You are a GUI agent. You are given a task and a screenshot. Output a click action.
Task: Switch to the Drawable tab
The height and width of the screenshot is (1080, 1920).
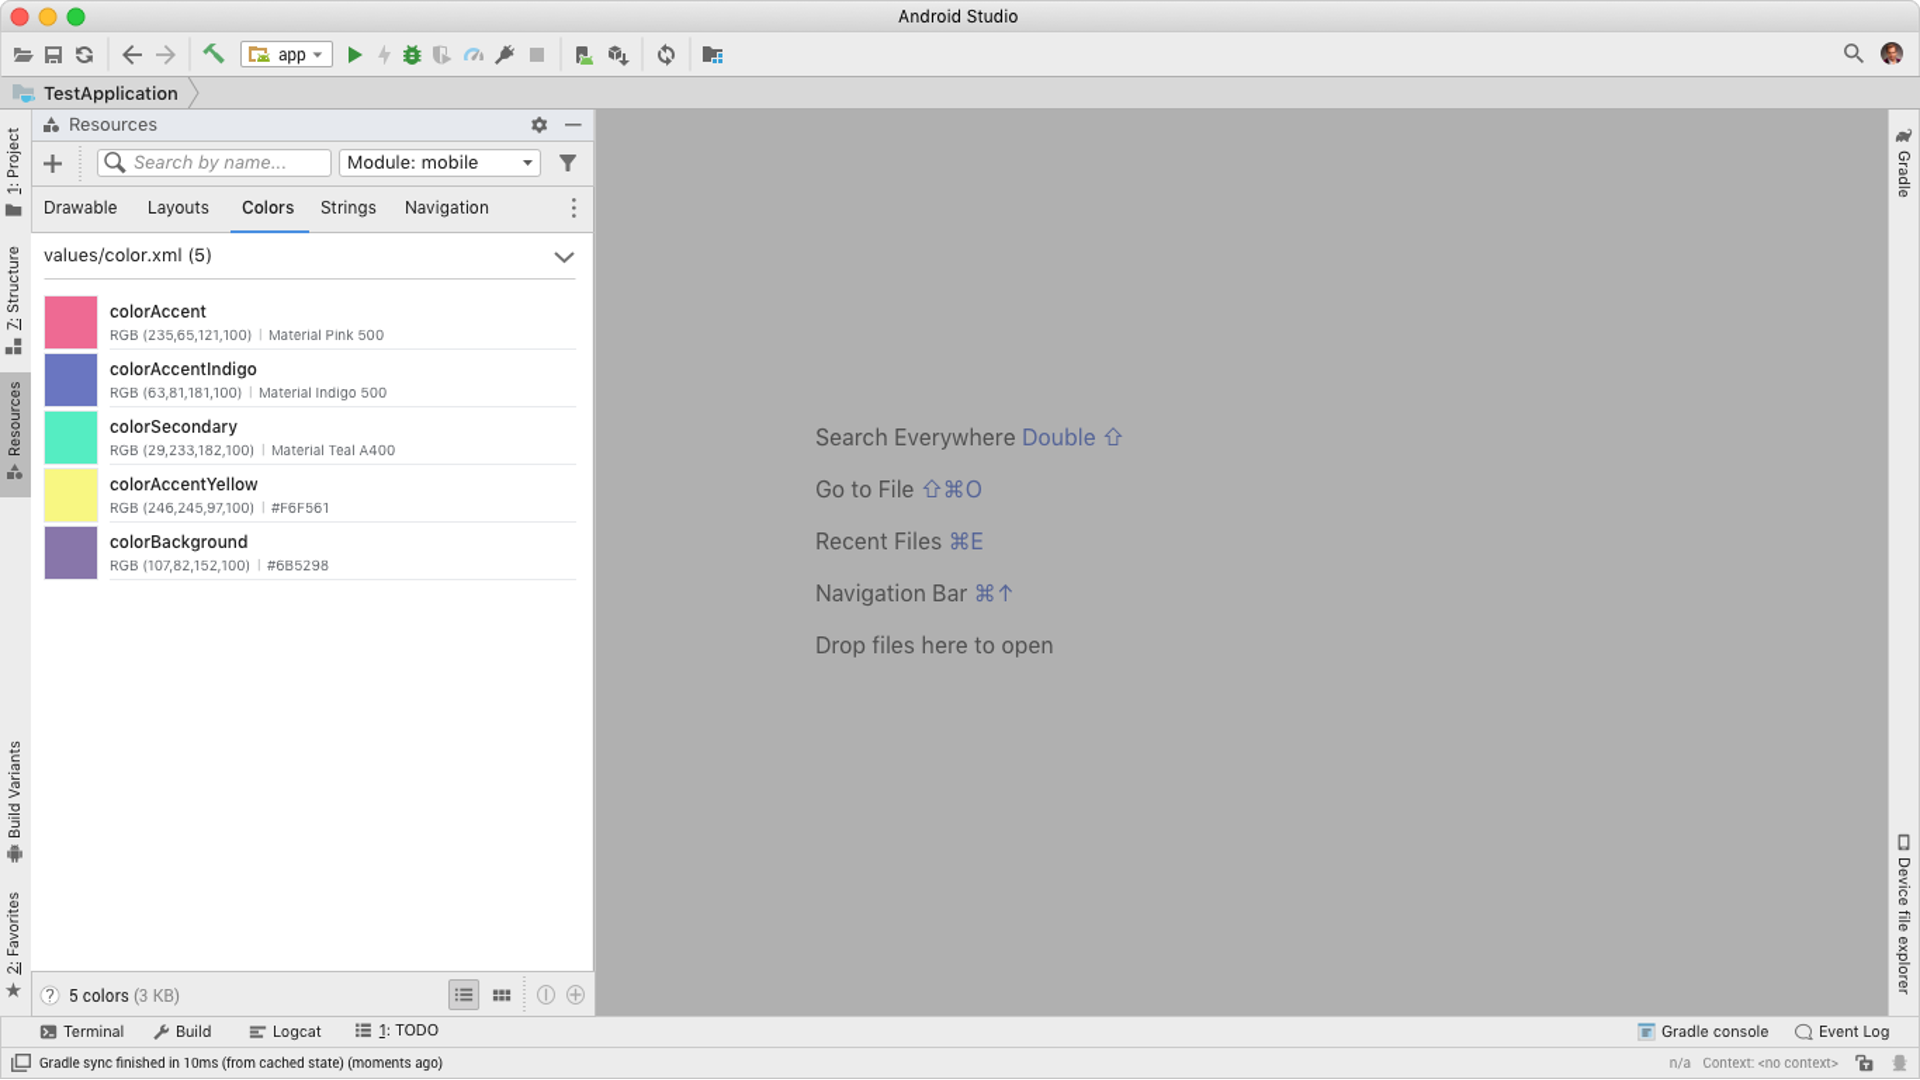click(80, 208)
